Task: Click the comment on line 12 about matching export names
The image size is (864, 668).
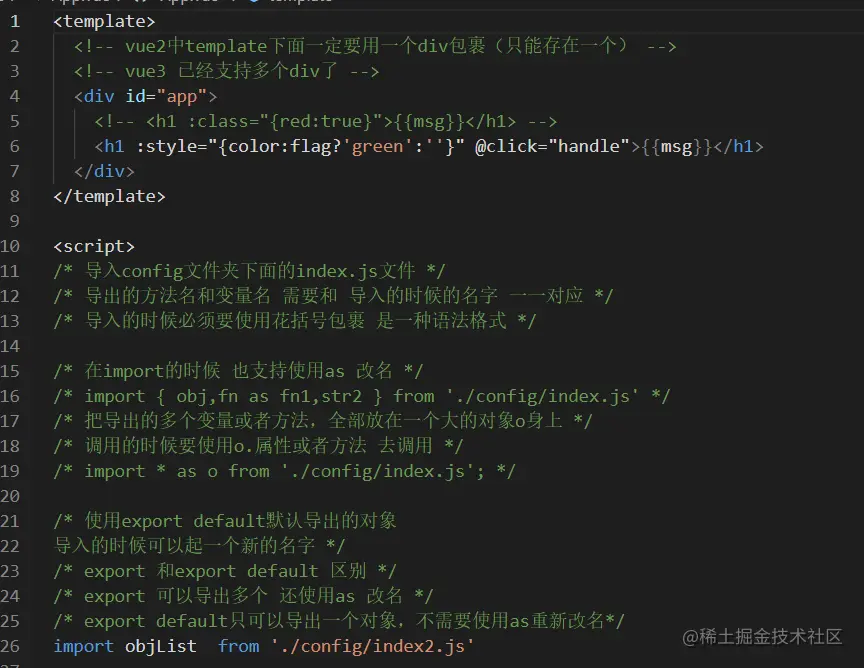Action: 333,296
